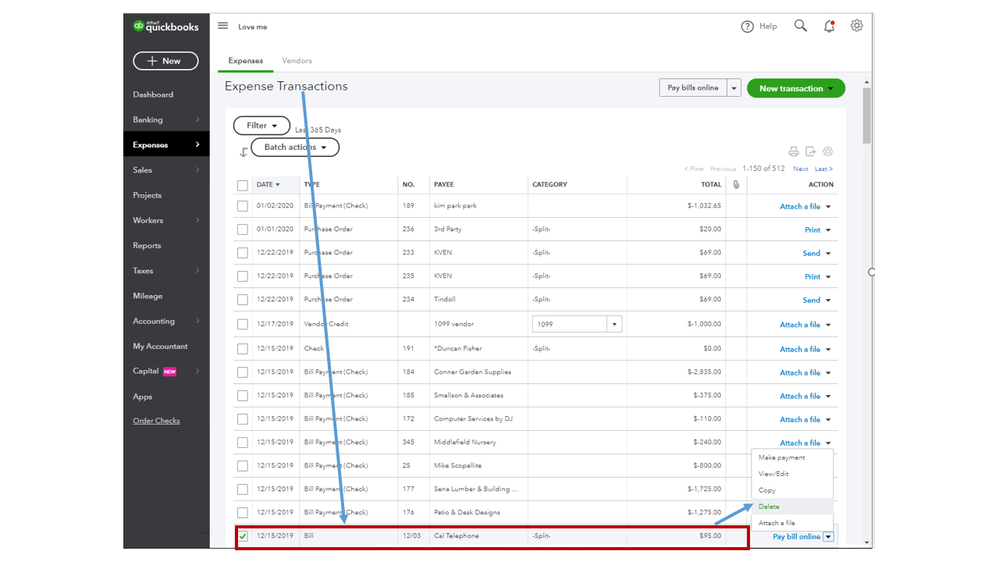Click the attachment paperclip column icon

tap(736, 185)
